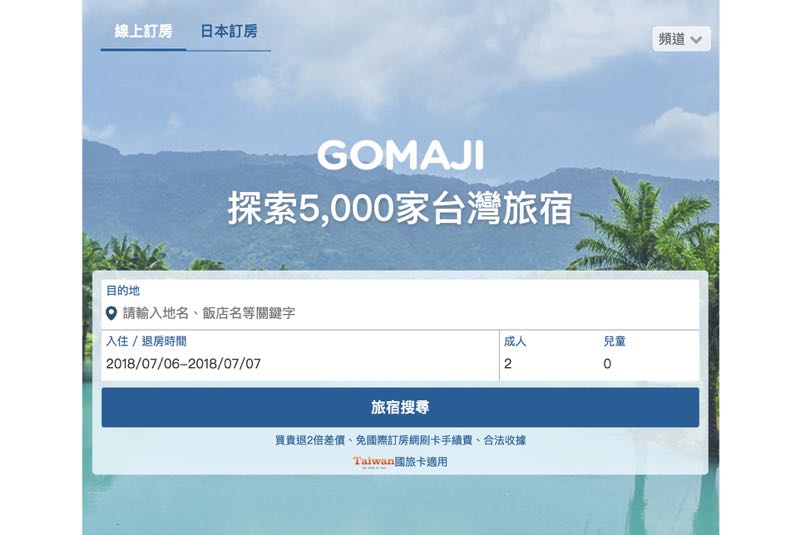Screen dimensions: 800x535
Task: Focus the destination keyword input field
Action: click(x=401, y=313)
